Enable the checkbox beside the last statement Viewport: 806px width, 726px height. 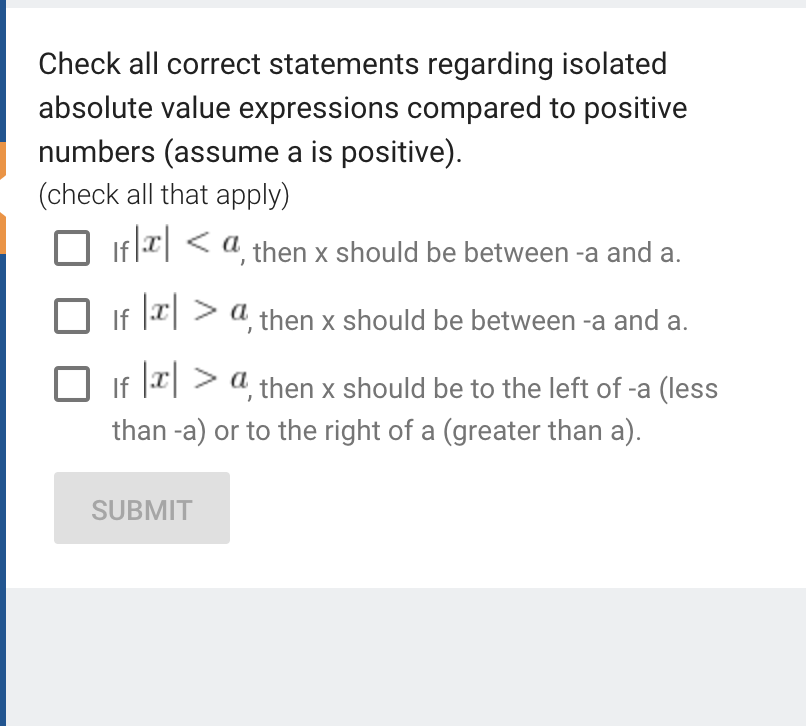coord(71,382)
